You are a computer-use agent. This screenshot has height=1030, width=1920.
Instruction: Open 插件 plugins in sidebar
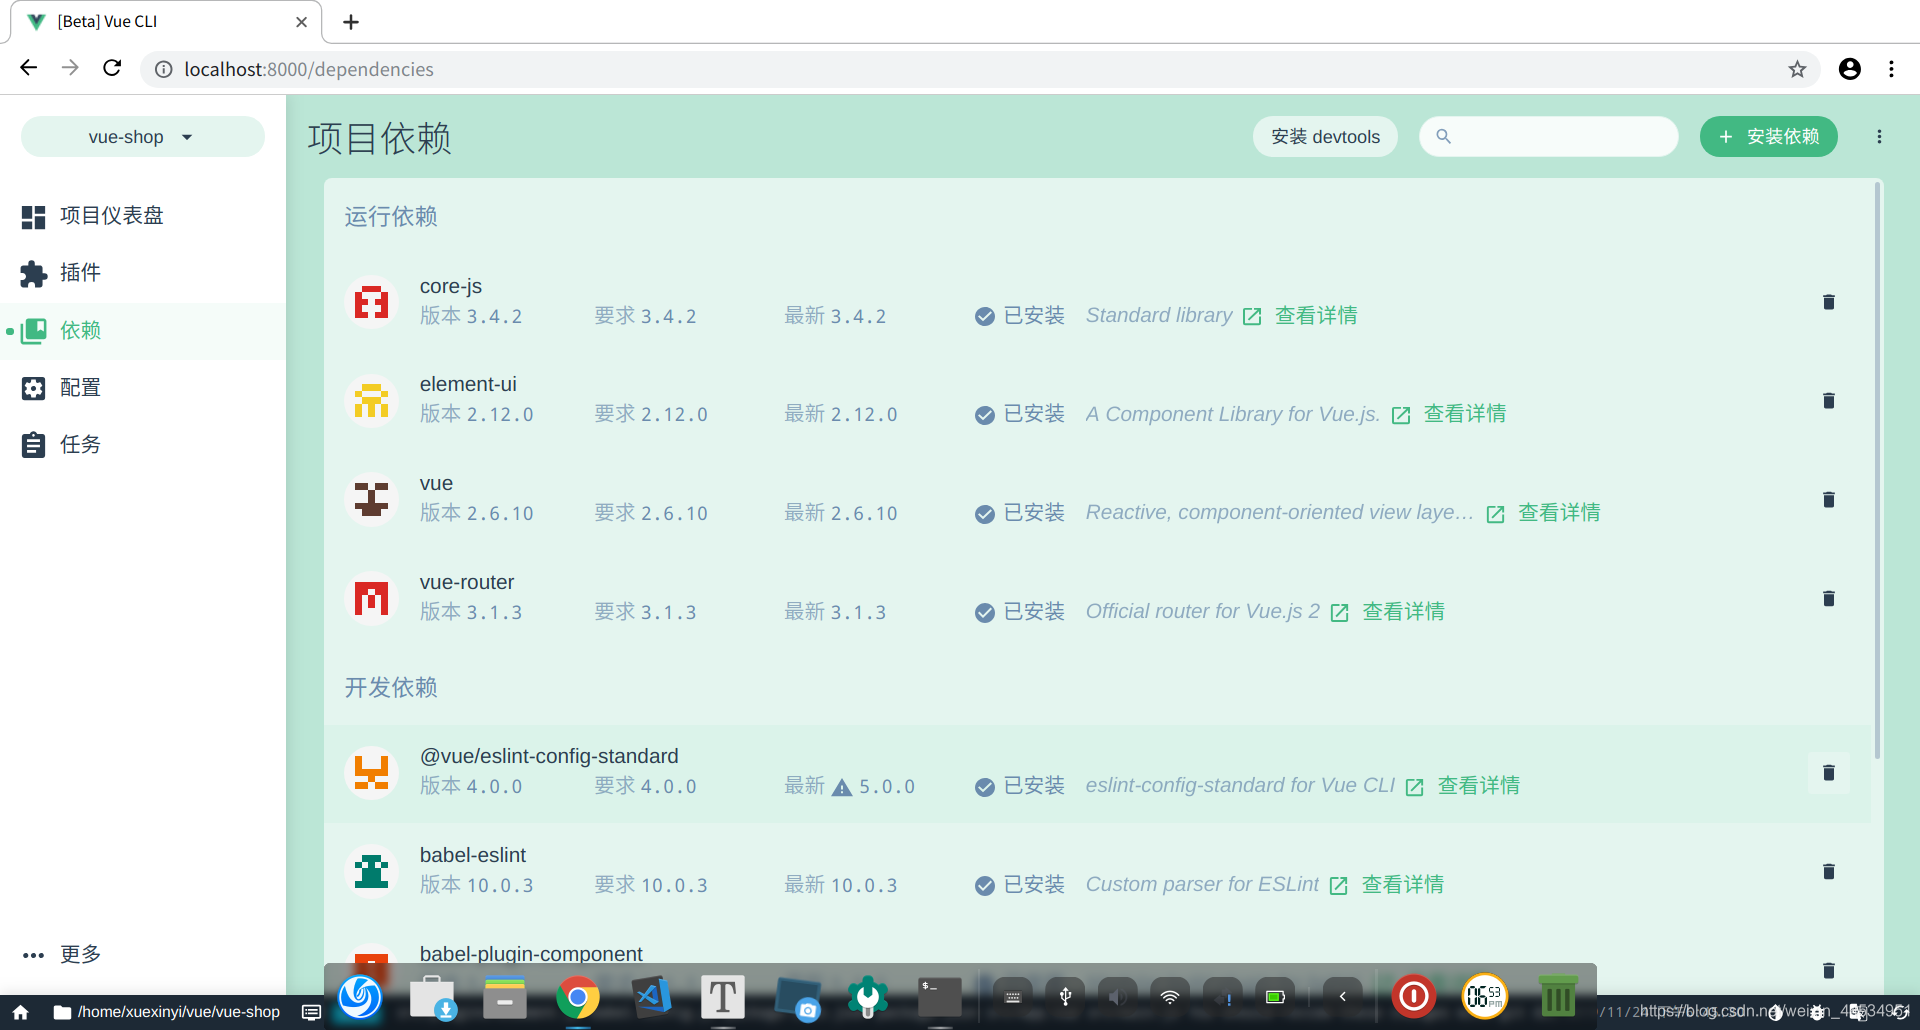coord(143,273)
